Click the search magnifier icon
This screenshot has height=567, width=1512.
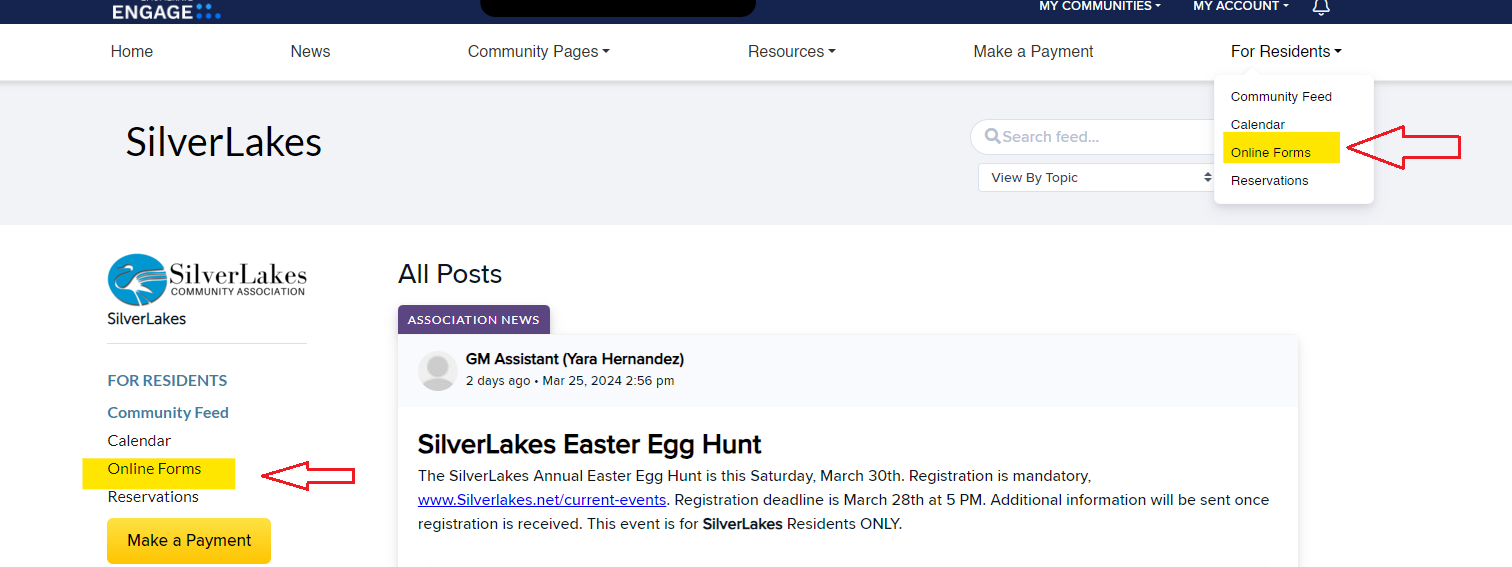click(x=992, y=136)
